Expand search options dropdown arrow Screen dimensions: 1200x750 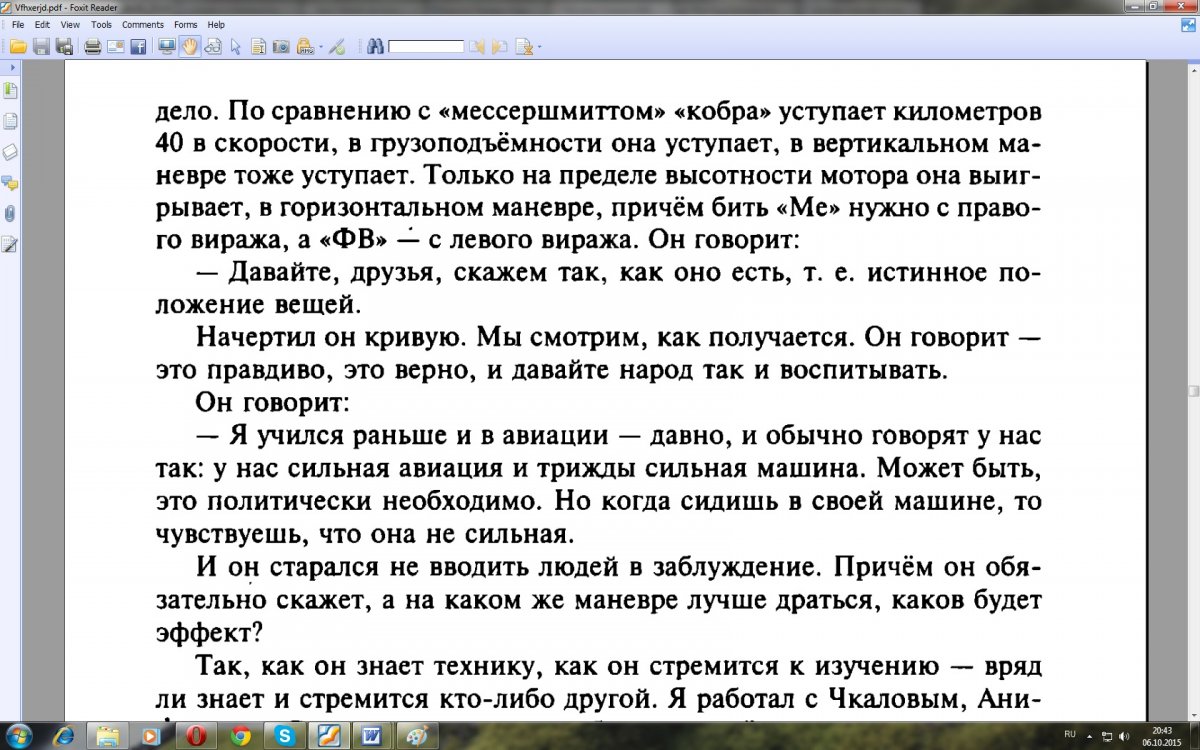coord(540,47)
